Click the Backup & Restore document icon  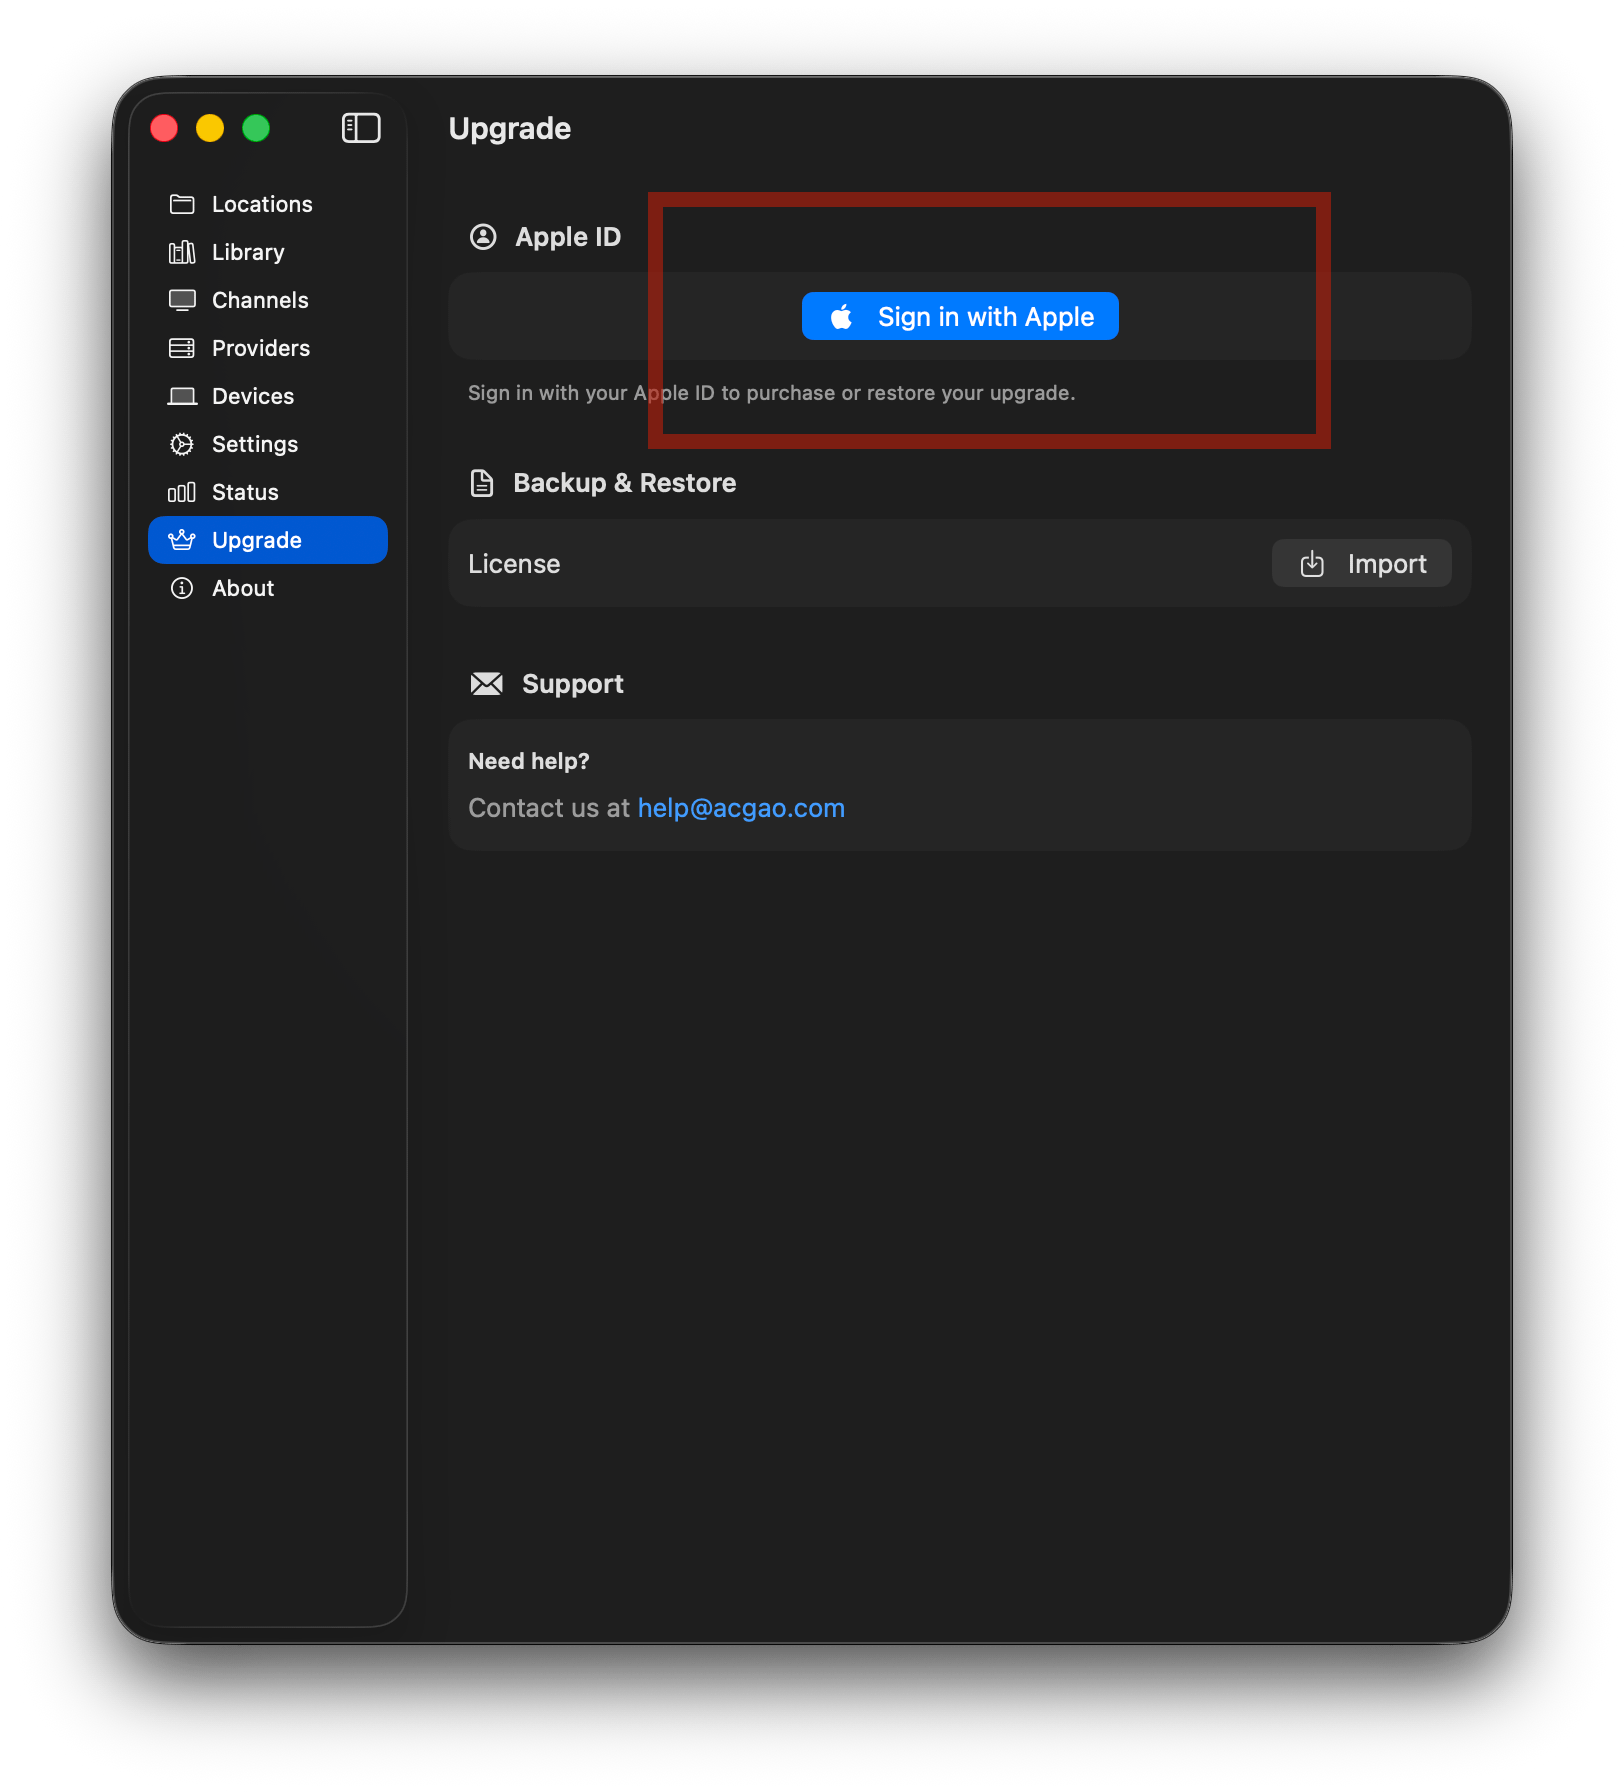tap(482, 483)
